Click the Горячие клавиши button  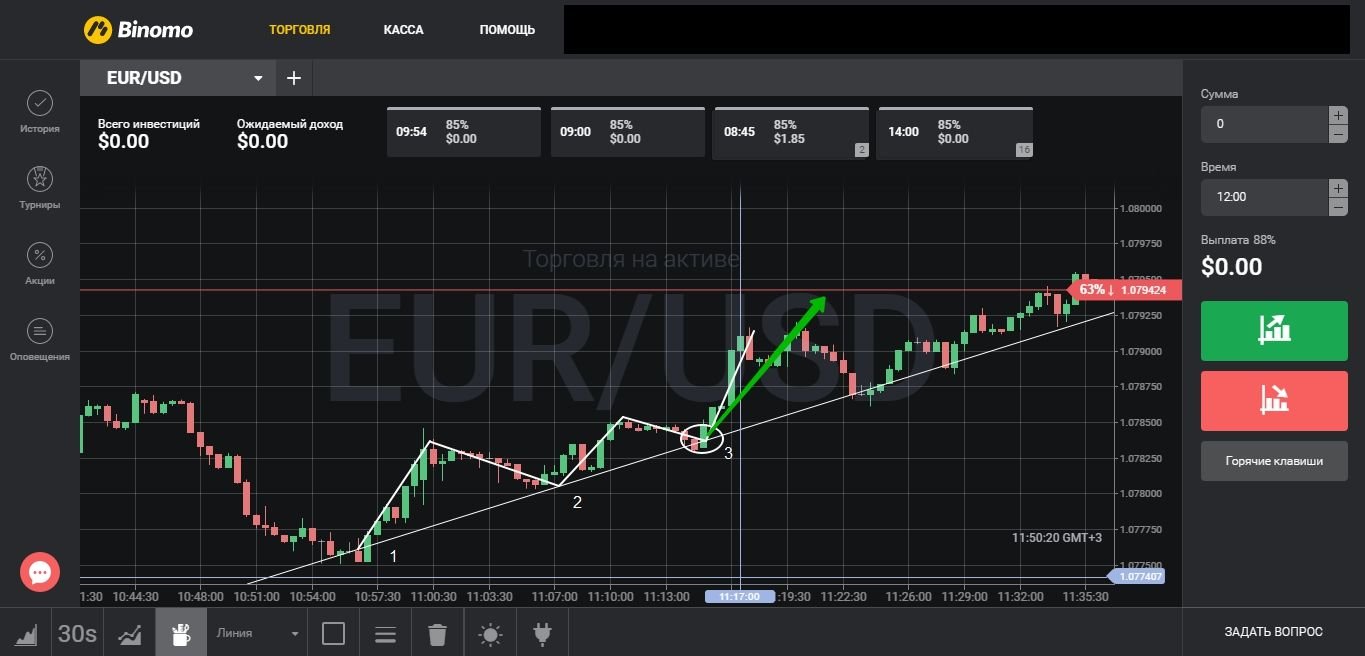(x=1273, y=461)
